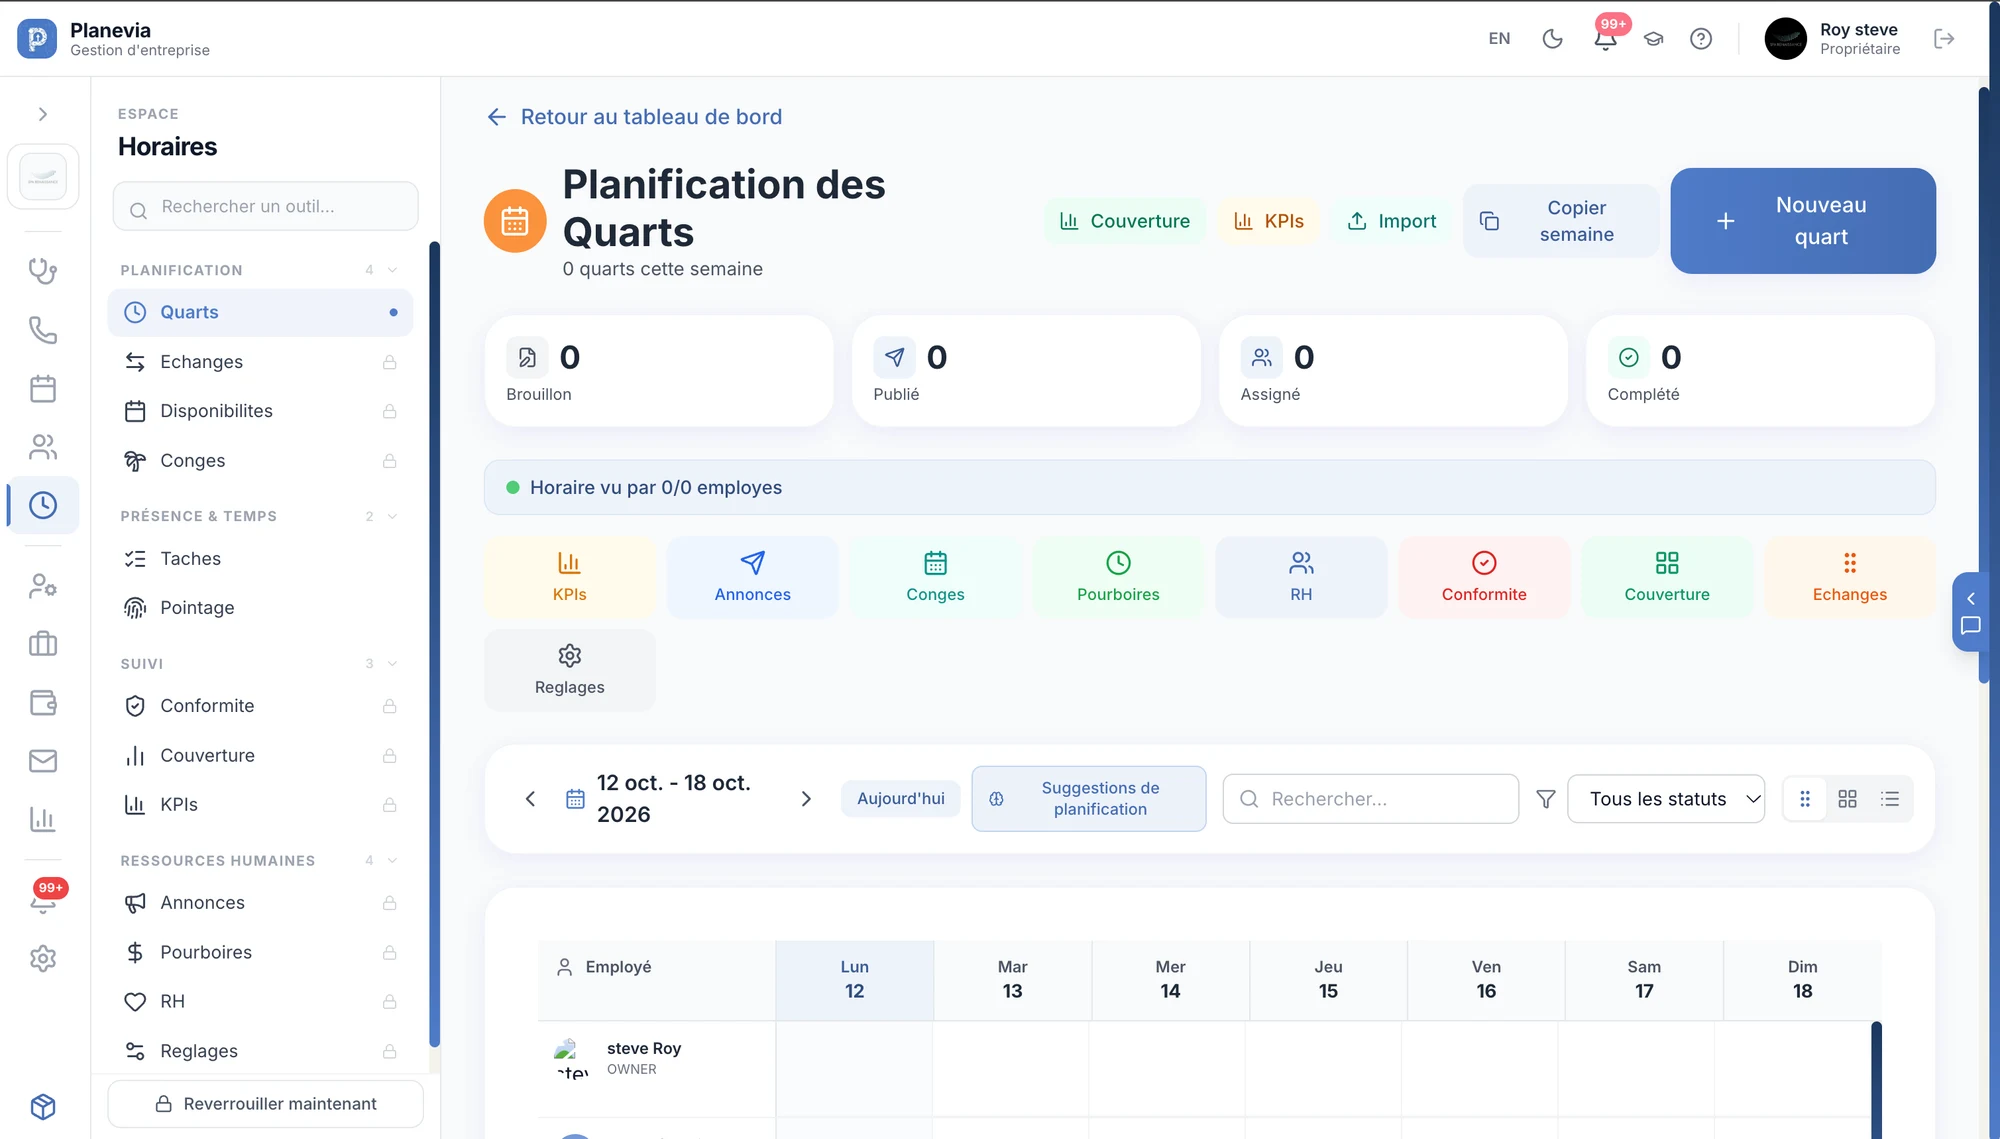Click the cube icon at rail bottom
The height and width of the screenshot is (1139, 2000).
pyautogui.click(x=43, y=1106)
